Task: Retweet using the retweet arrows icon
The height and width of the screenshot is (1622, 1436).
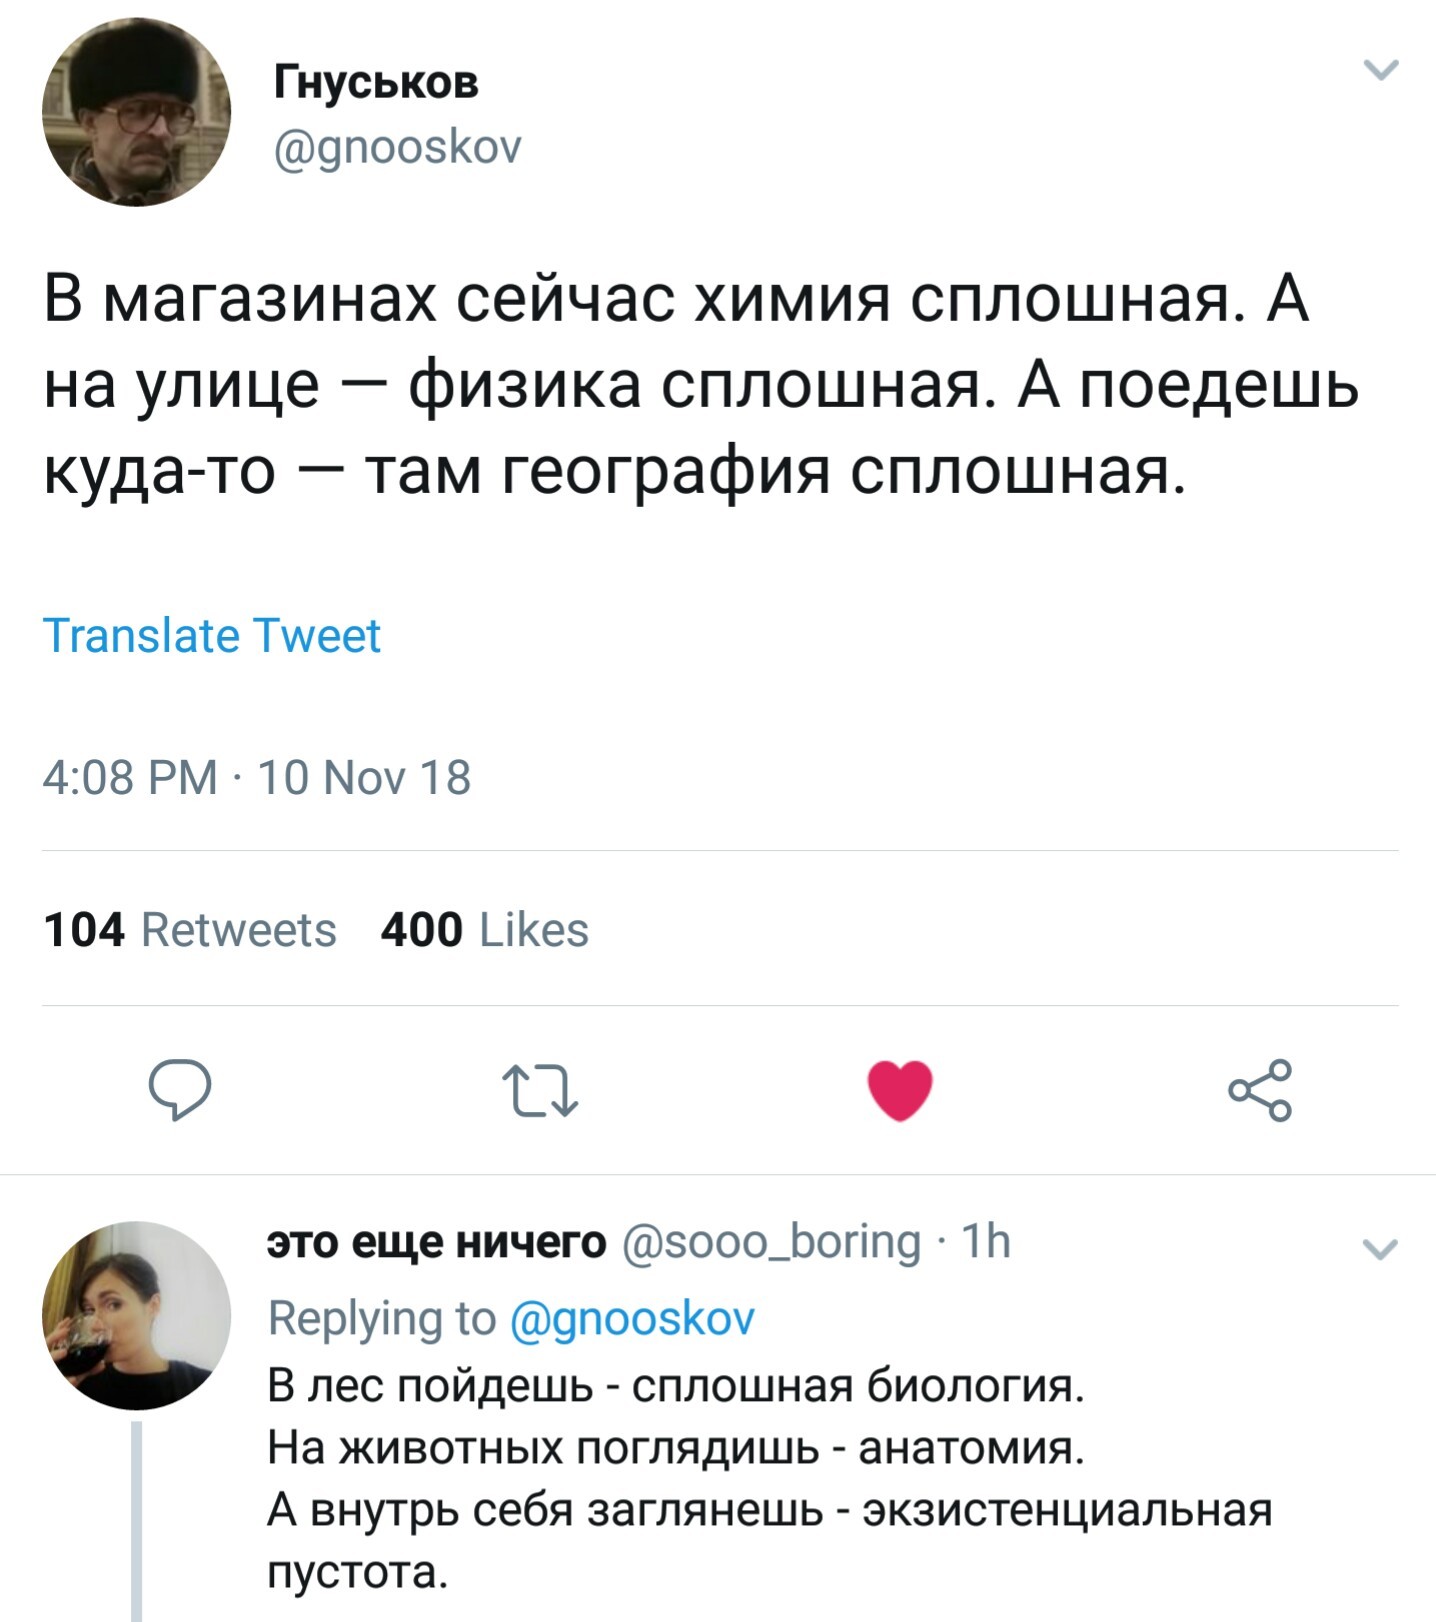Action: (x=540, y=1090)
